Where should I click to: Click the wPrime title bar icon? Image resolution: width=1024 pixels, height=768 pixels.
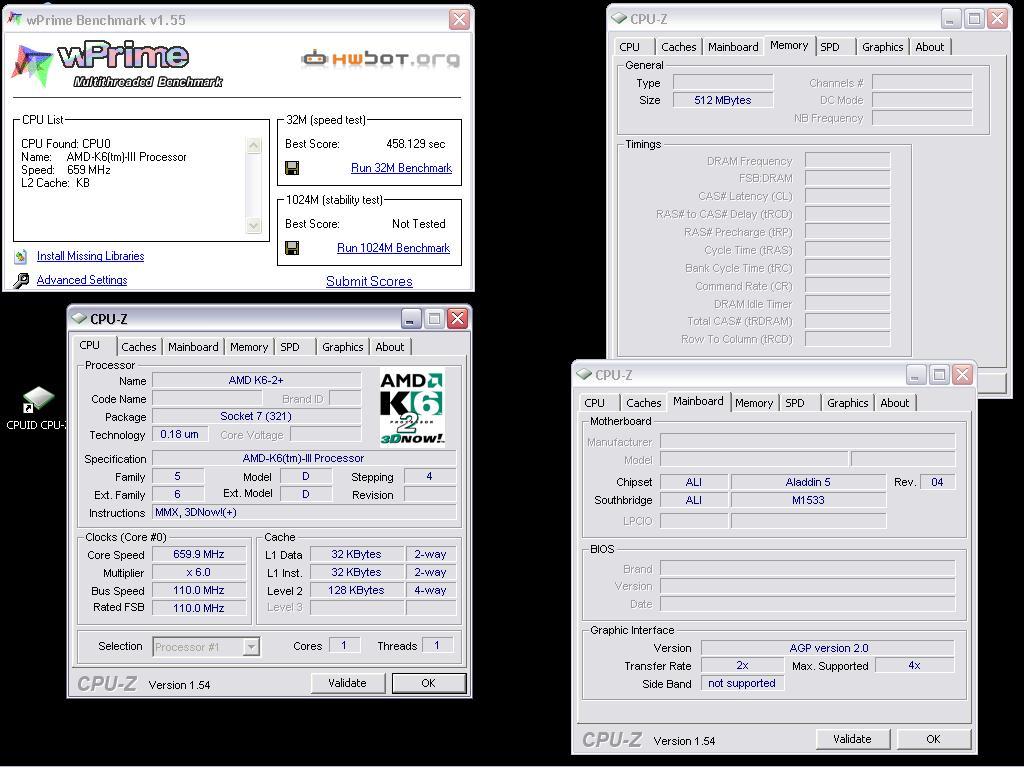[14, 20]
